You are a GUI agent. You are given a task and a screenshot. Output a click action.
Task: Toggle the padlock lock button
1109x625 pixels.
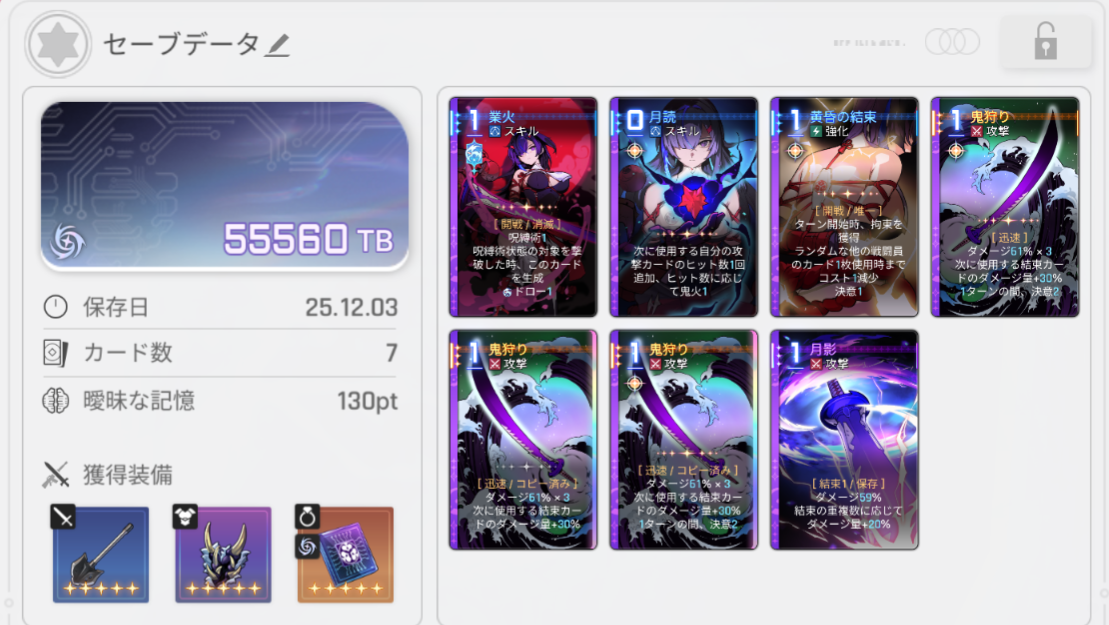point(1045,41)
